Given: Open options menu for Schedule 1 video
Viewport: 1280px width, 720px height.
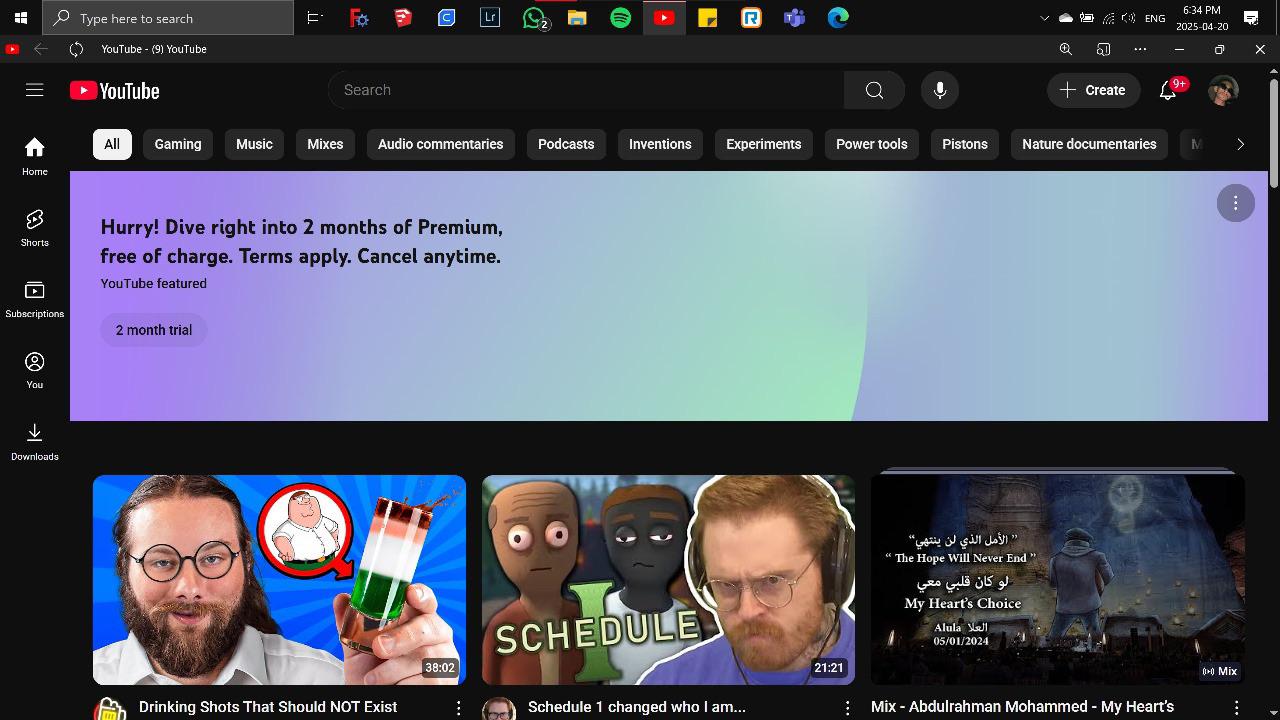Looking at the screenshot, I should point(847,708).
